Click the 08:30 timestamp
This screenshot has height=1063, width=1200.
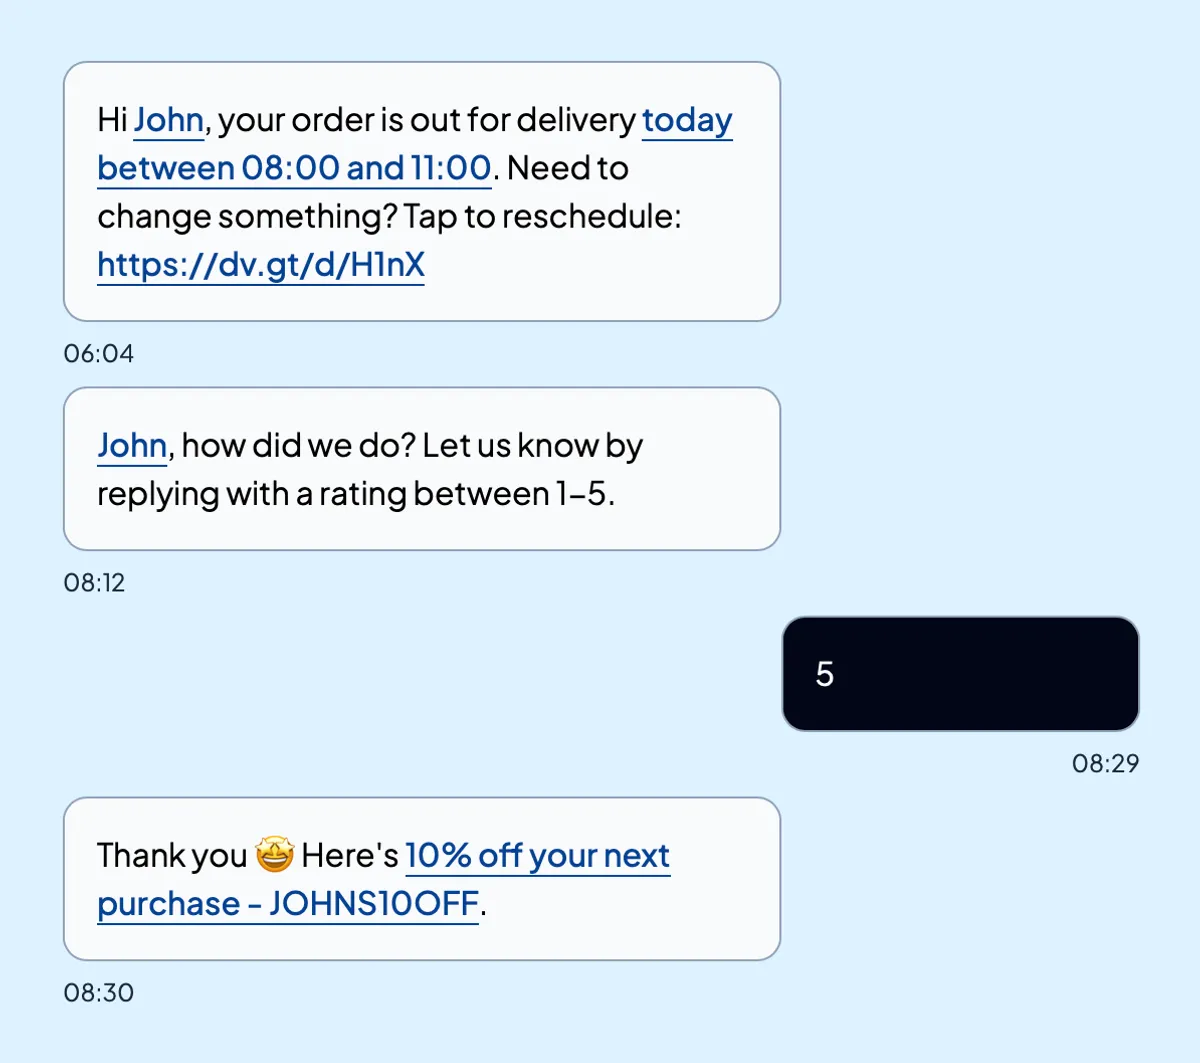(99, 992)
